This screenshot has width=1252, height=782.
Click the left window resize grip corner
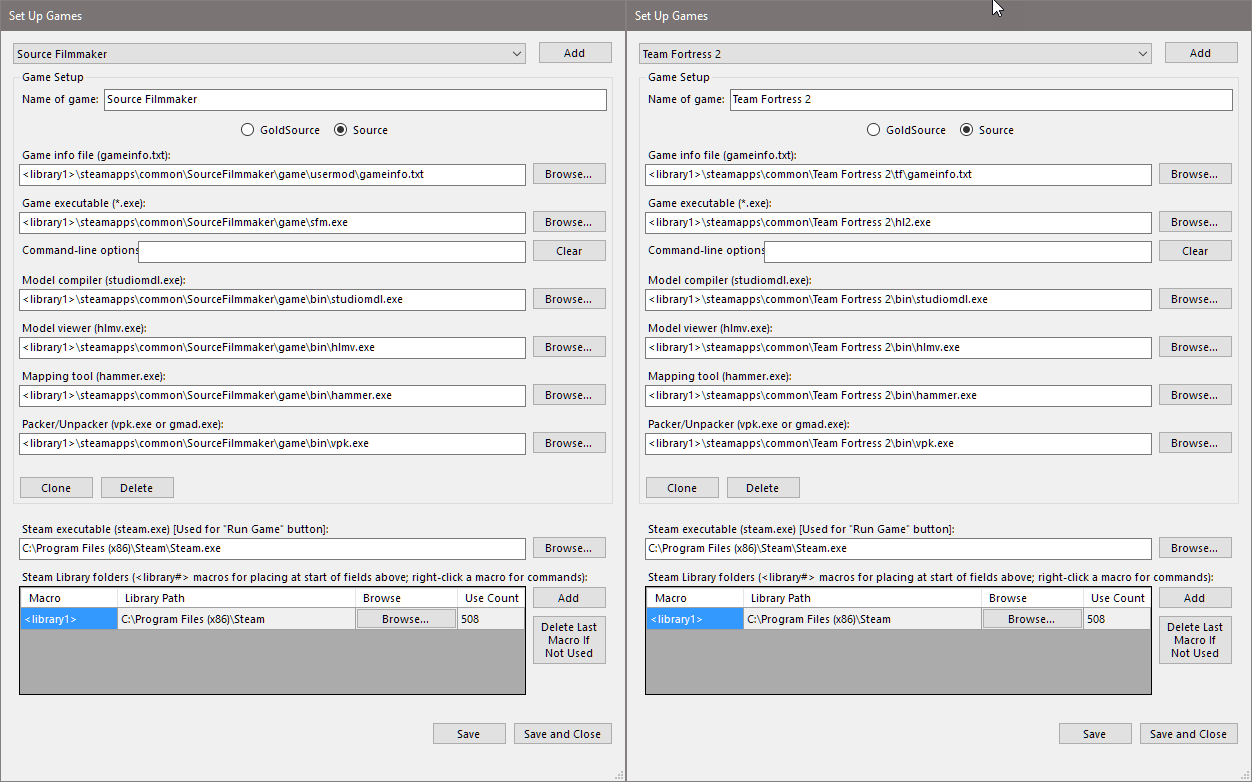click(618, 774)
